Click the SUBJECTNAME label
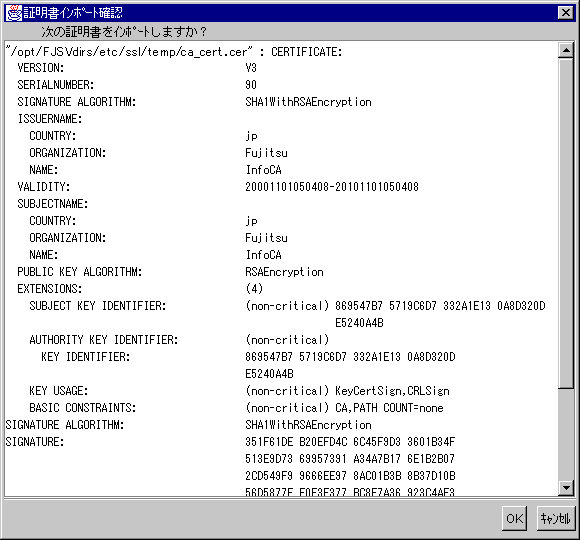Screen dimensions: 580x540 53,204
